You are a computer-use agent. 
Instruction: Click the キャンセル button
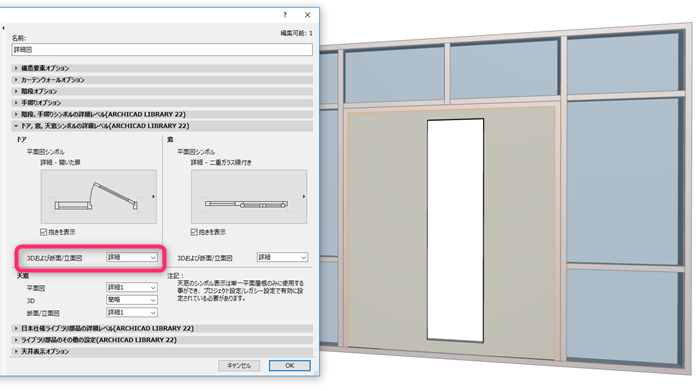tap(239, 366)
